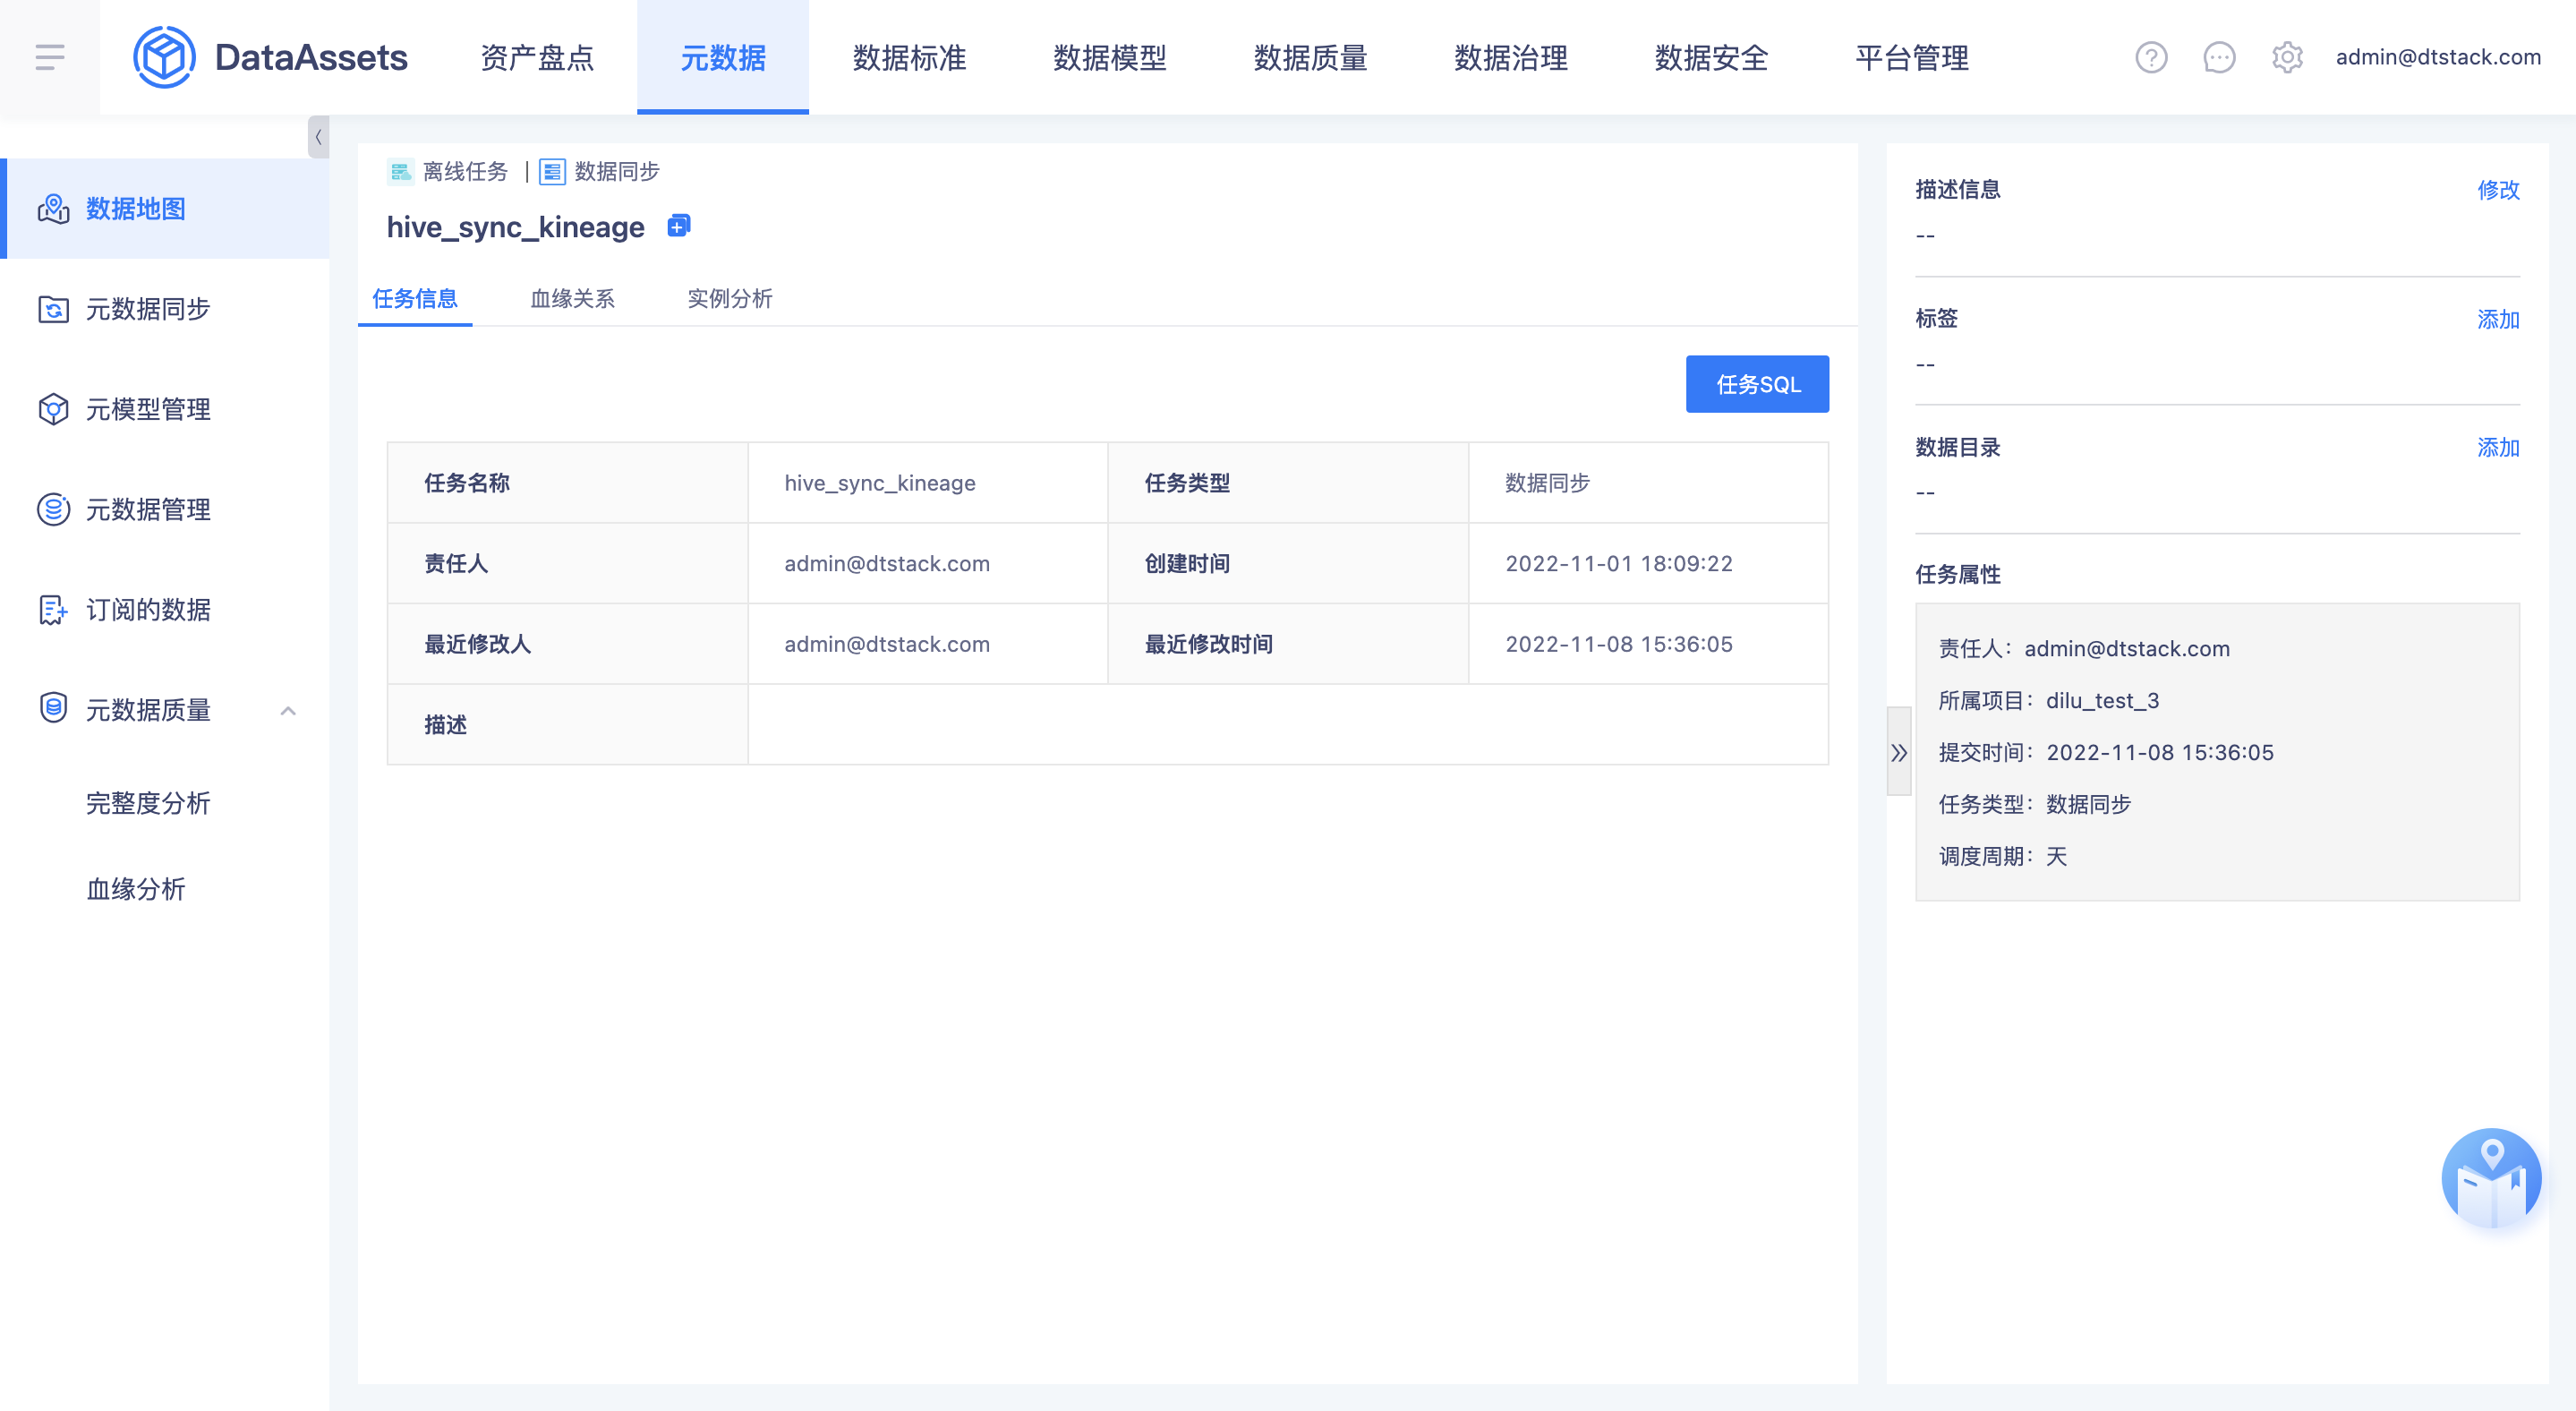Click the 创建时间 value 2022-11-01 18:09:22

point(1648,563)
